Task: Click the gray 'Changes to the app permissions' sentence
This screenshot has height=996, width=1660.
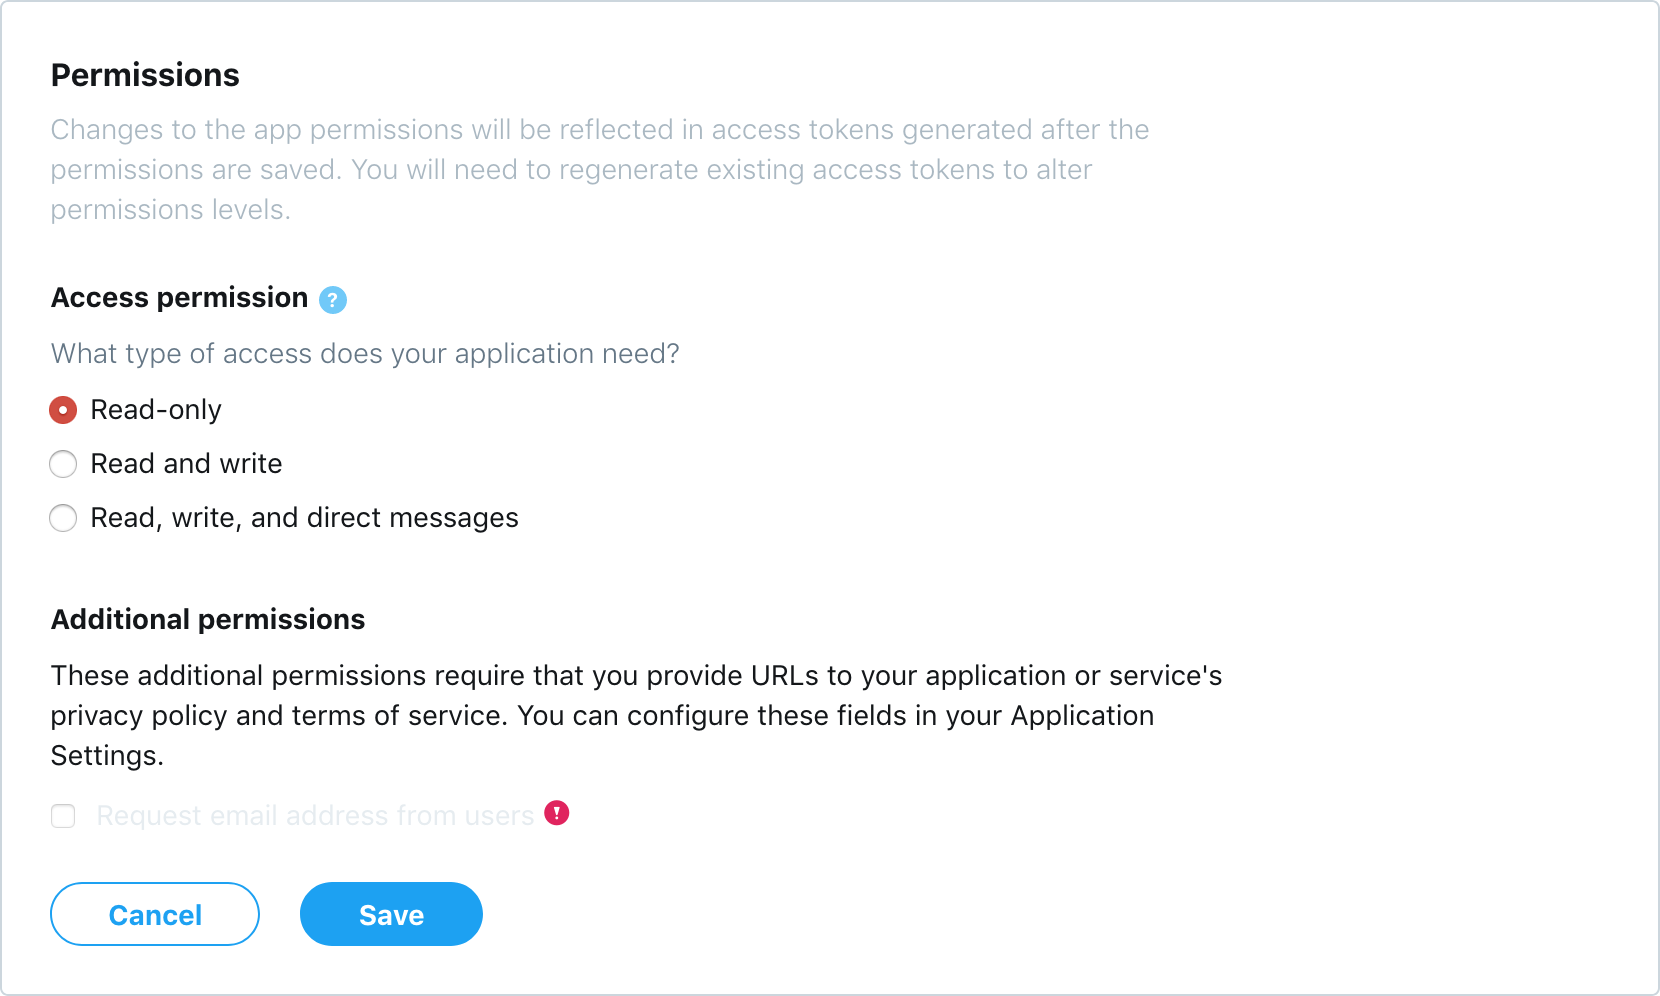Action: tap(600, 150)
